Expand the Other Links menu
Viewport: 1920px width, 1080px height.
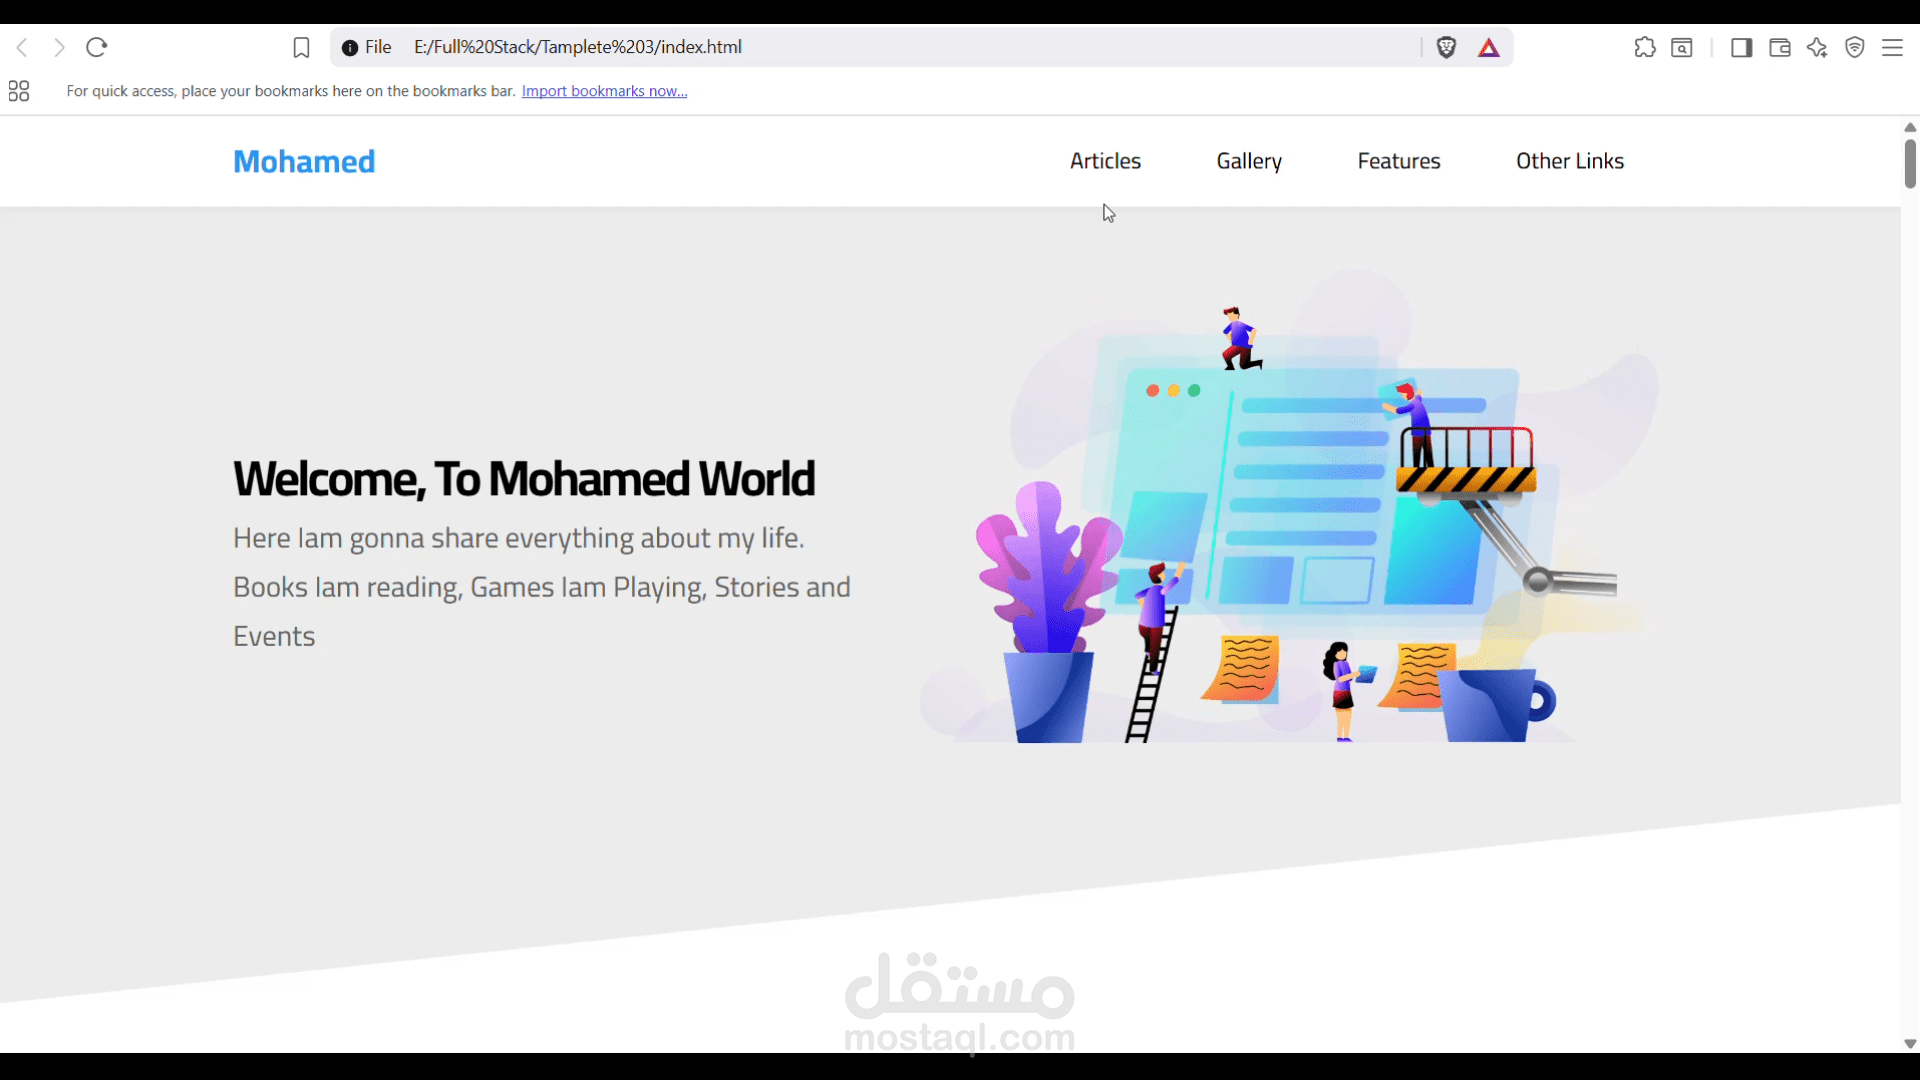(1570, 161)
